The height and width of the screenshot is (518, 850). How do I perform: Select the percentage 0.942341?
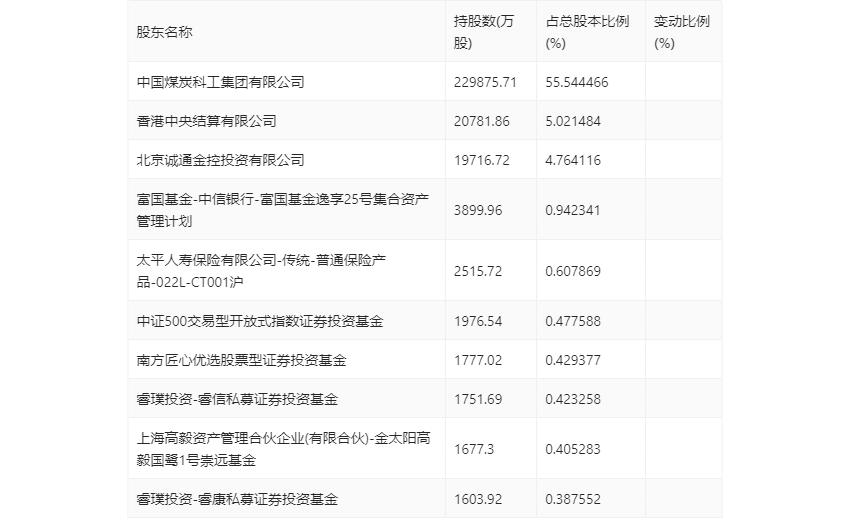573,210
